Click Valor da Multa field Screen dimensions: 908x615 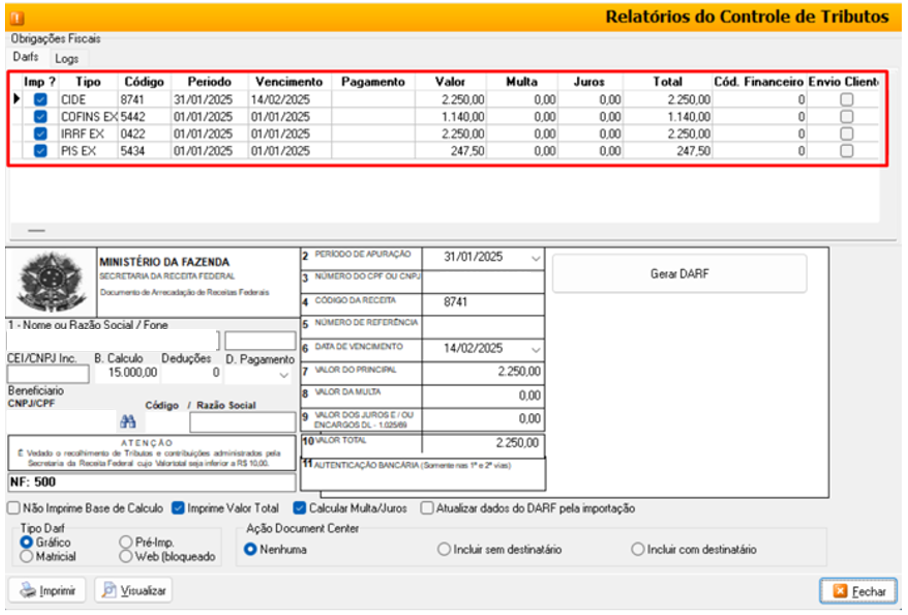pyautogui.click(x=484, y=396)
